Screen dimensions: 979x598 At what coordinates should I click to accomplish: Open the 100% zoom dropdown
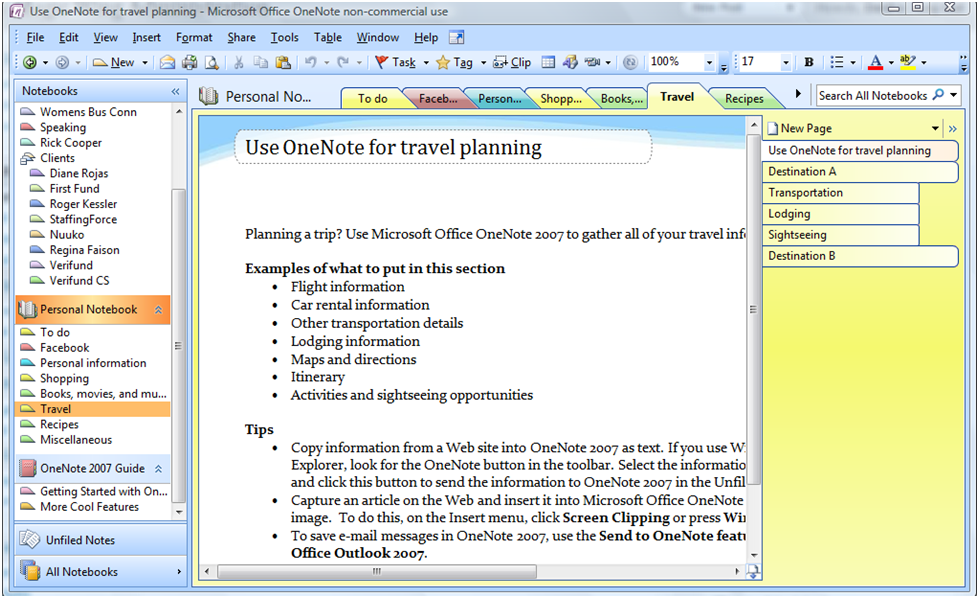(709, 62)
